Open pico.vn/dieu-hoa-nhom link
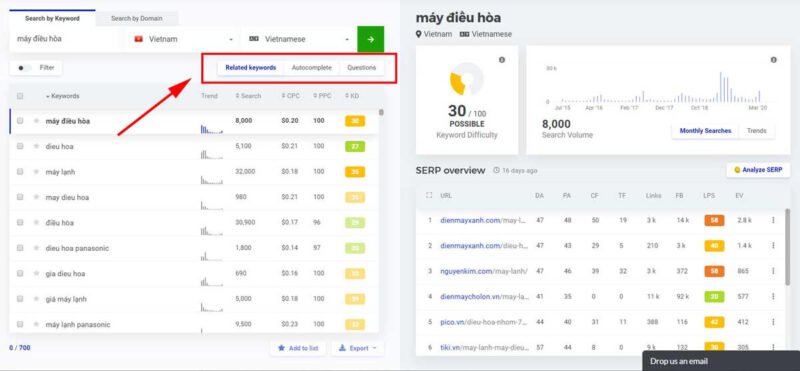 [484, 322]
